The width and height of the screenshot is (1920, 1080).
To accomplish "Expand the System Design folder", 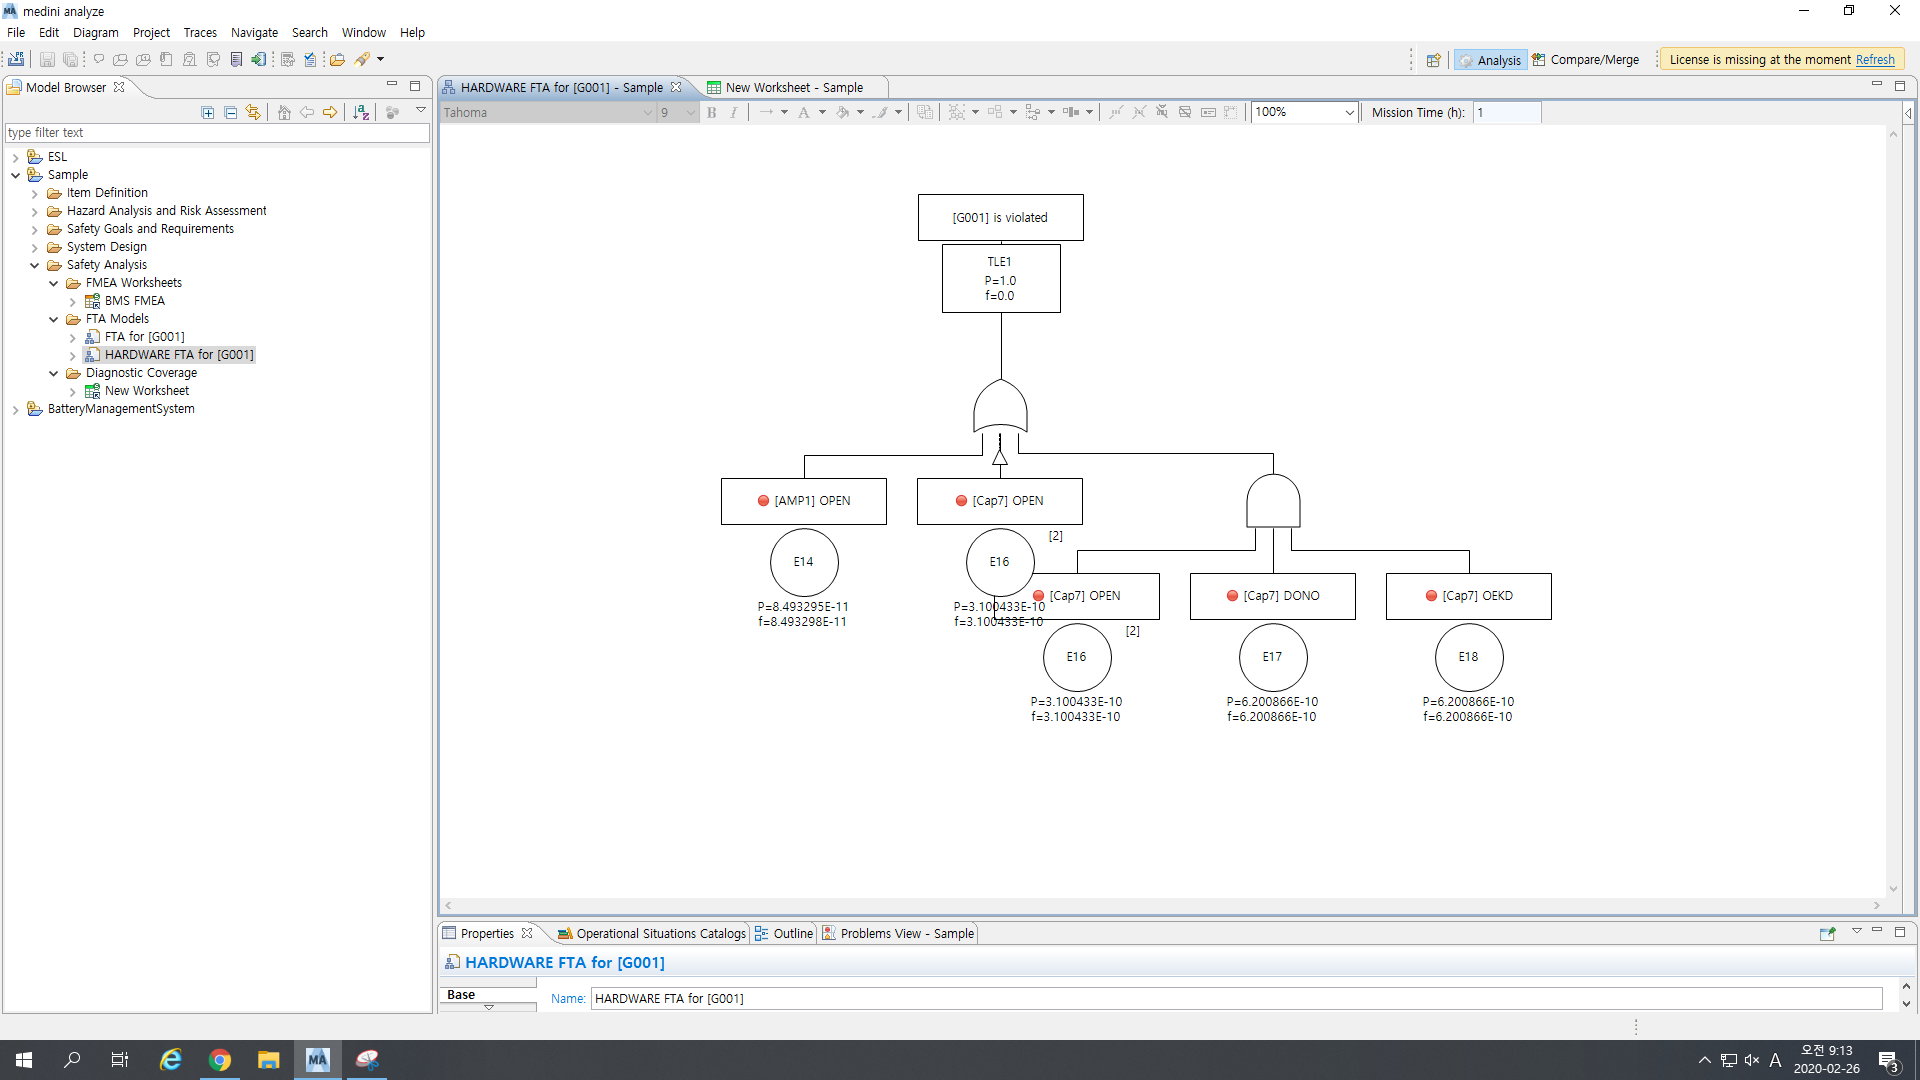I will [35, 248].
